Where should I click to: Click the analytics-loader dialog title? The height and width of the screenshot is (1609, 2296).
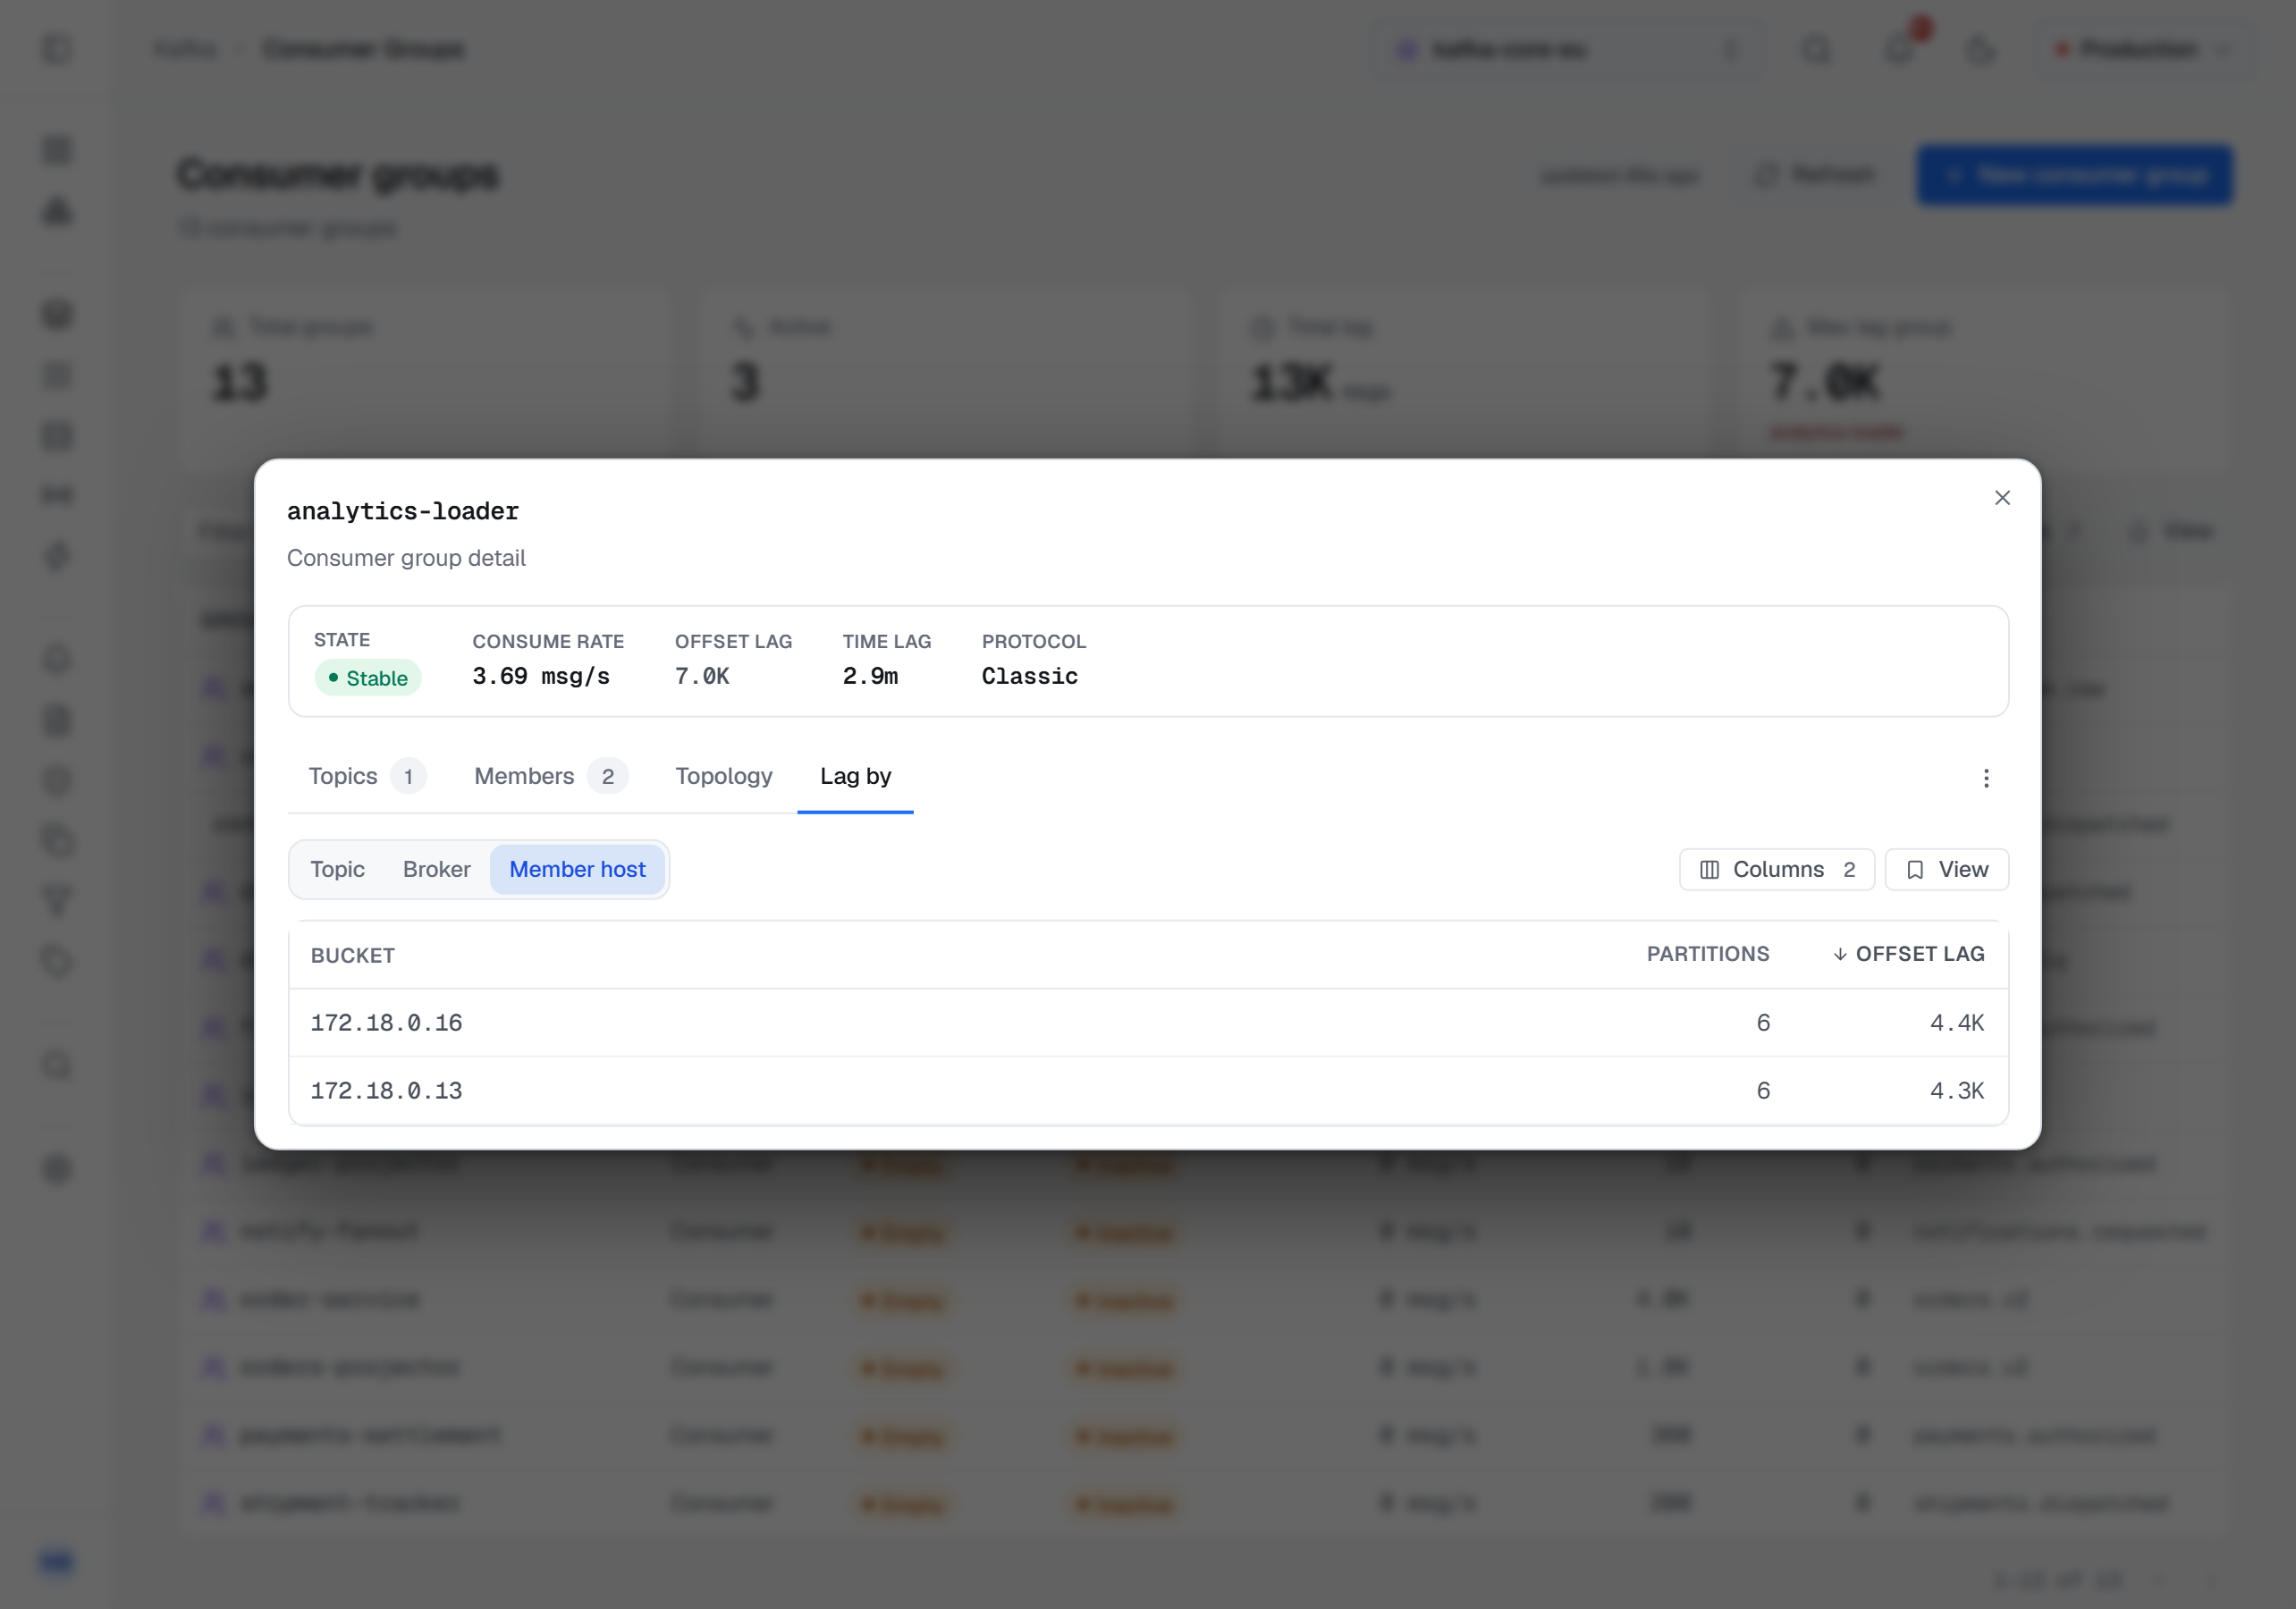click(x=403, y=511)
